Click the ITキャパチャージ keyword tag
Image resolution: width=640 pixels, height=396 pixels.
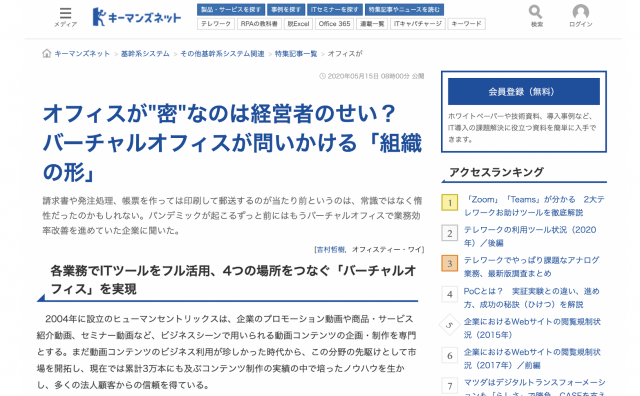pyautogui.click(x=418, y=24)
